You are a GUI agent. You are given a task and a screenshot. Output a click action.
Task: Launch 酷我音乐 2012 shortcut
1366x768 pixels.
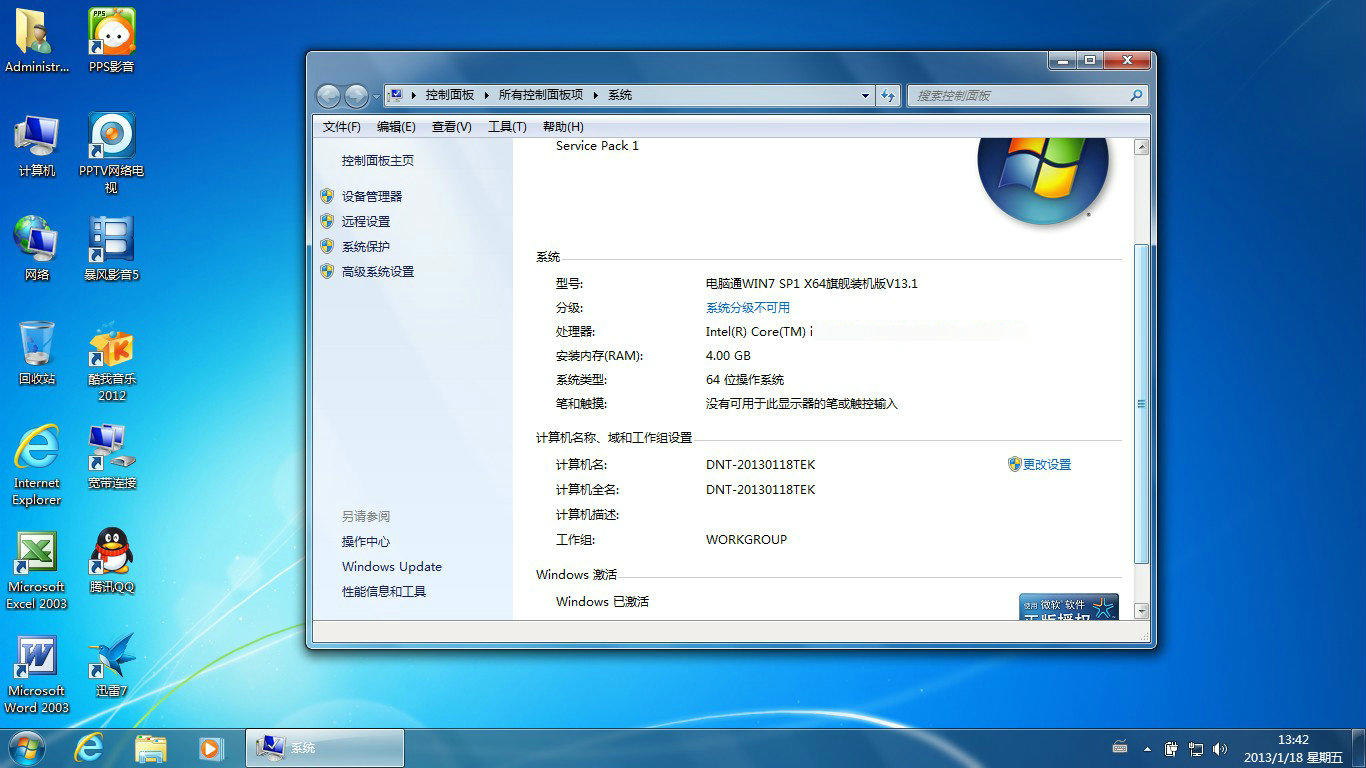tap(111, 361)
